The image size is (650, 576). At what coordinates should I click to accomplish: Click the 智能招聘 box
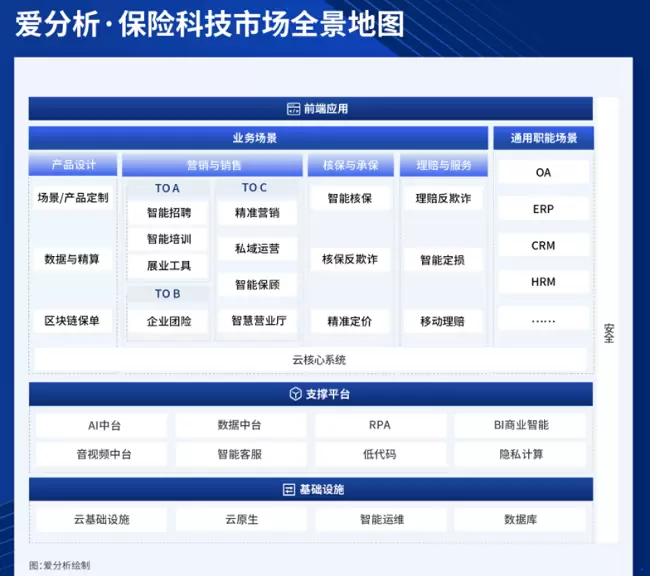coord(168,213)
